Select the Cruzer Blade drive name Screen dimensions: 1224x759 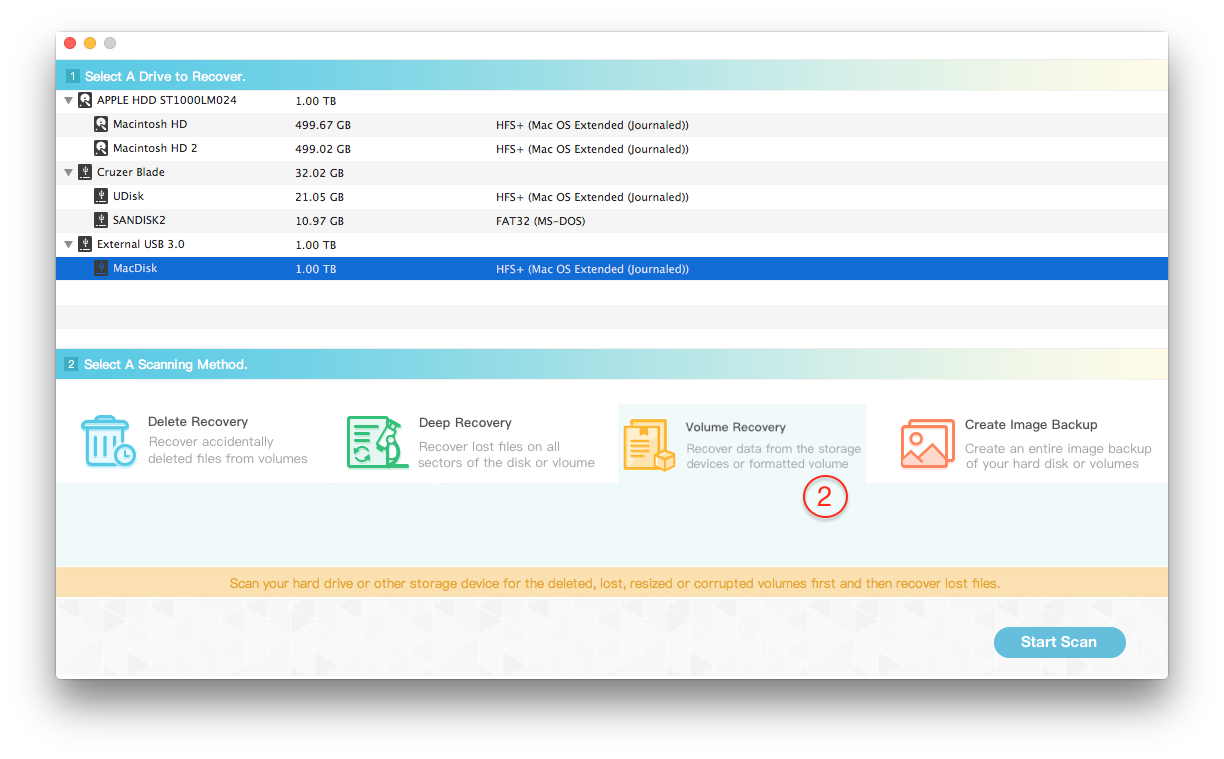[x=131, y=172]
